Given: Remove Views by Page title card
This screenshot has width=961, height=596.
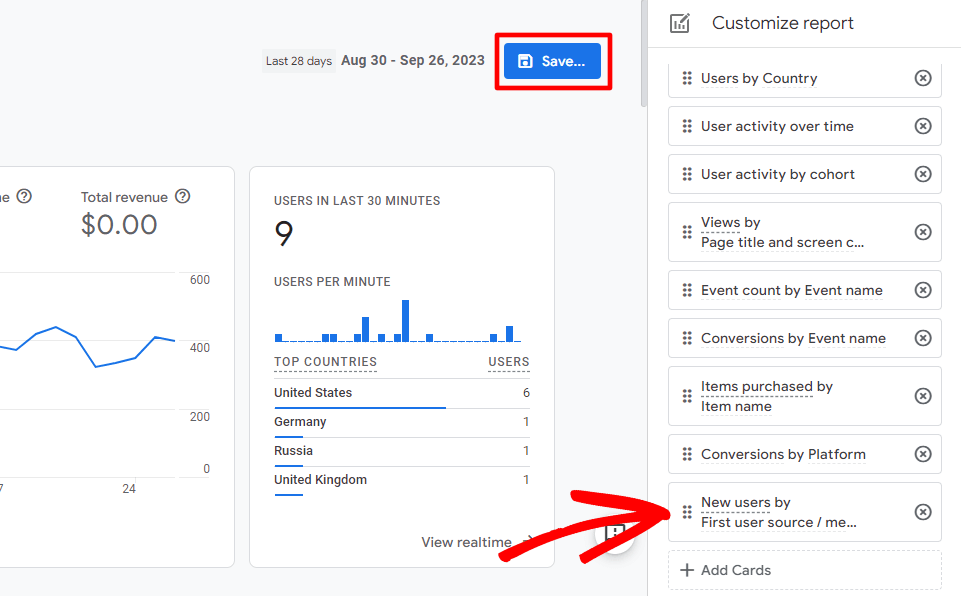Looking at the screenshot, I should (x=923, y=232).
